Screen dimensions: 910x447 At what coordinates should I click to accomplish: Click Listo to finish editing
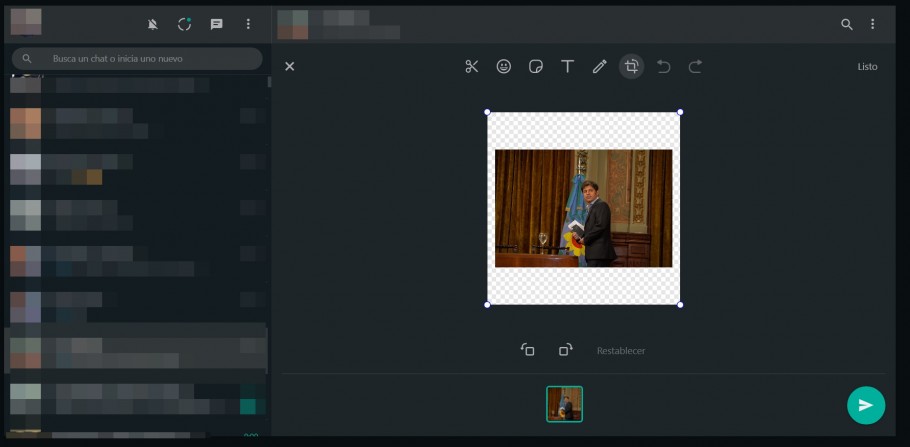[x=868, y=67]
